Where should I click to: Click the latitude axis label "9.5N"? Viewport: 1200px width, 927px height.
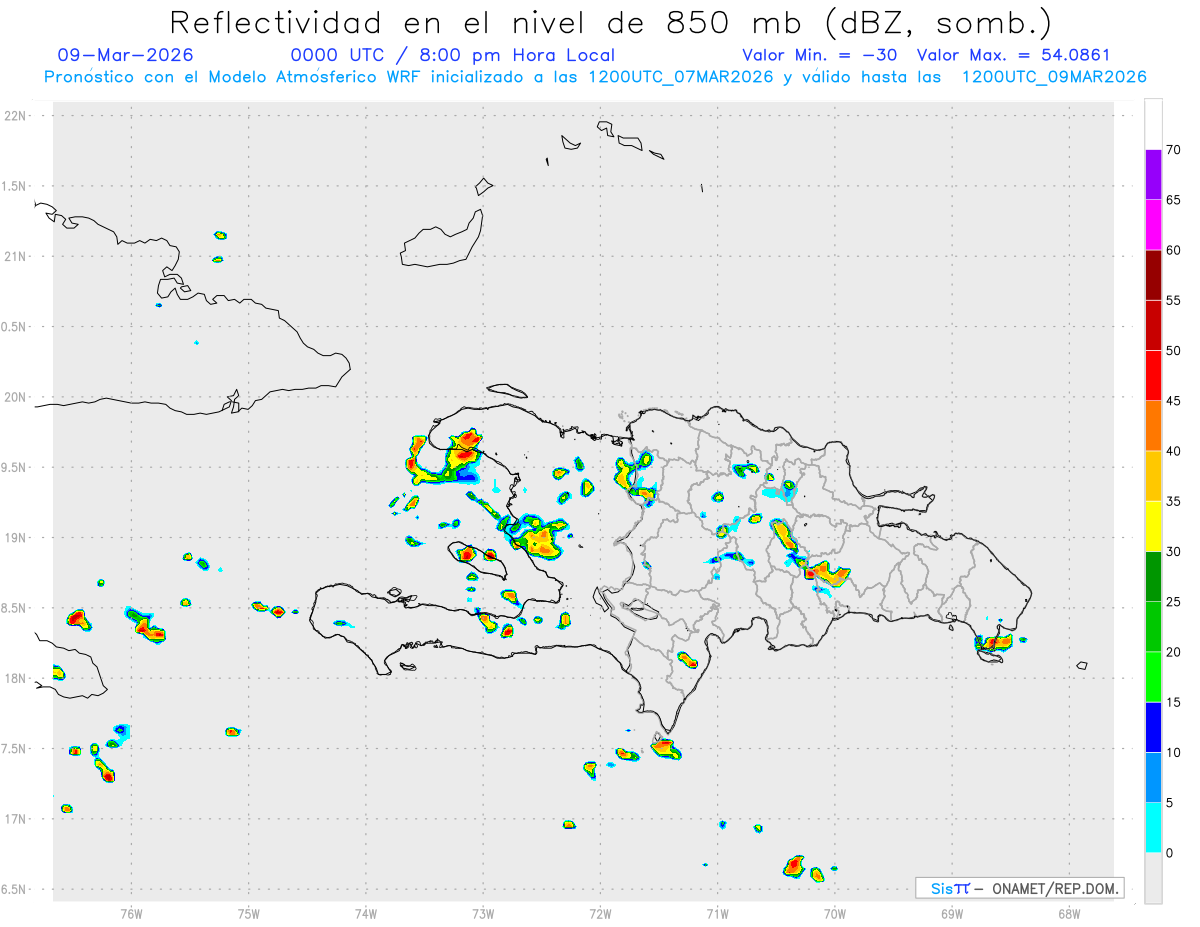pos(14,467)
